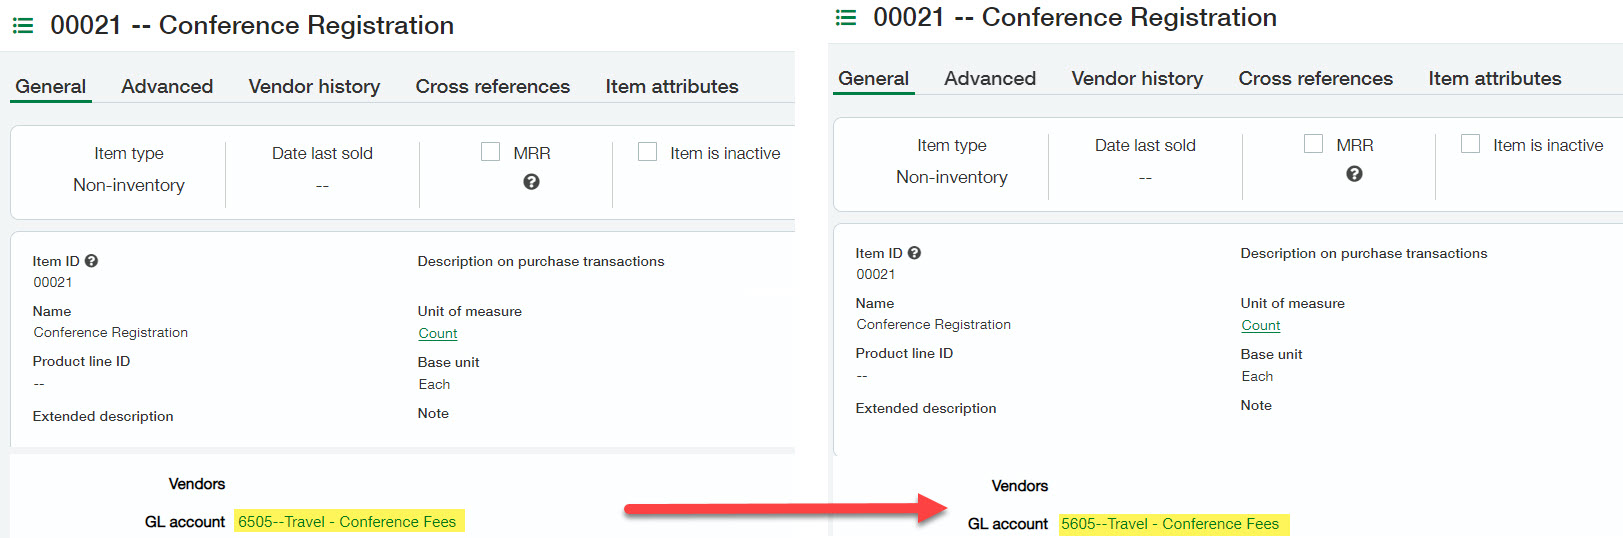
Task: Click MRR help question mark in right panel
Action: [1354, 174]
